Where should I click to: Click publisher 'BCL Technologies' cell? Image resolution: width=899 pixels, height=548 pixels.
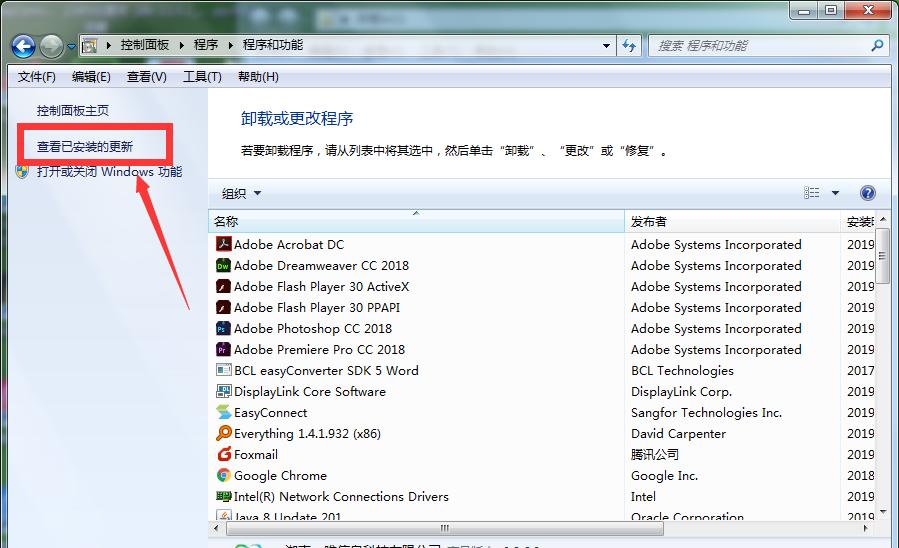(682, 371)
